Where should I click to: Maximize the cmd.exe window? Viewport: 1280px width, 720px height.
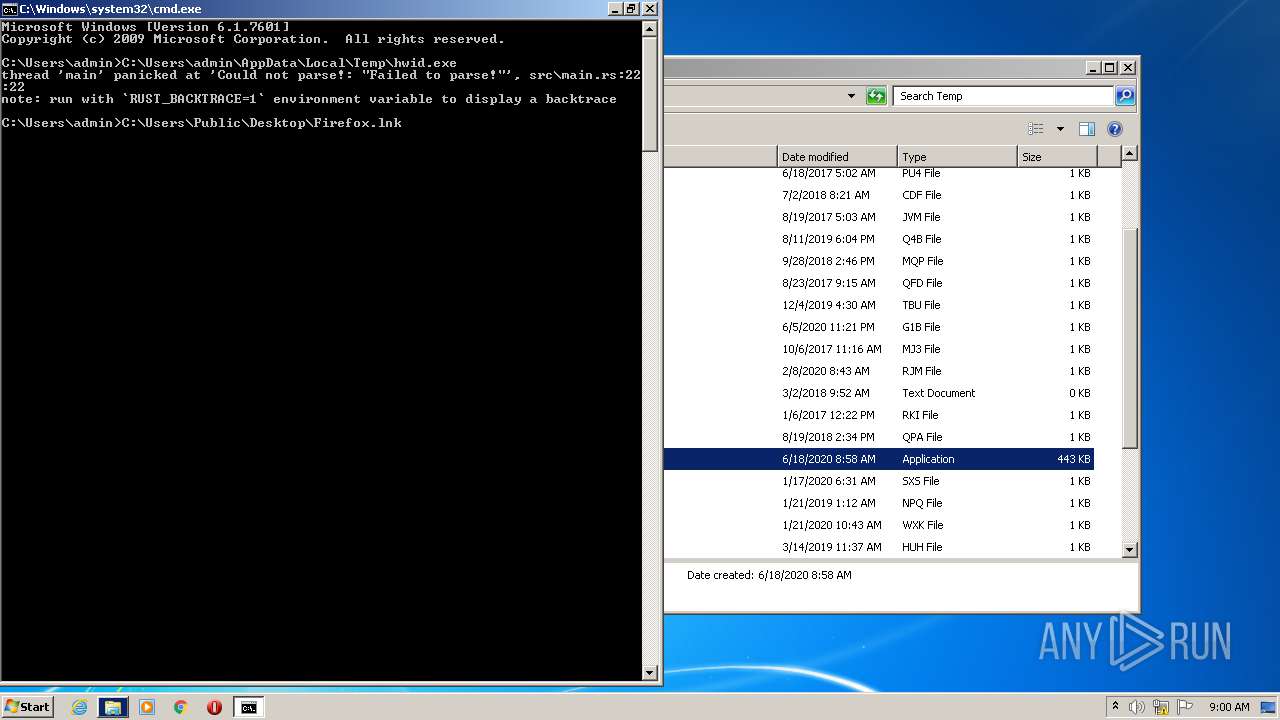(631, 9)
